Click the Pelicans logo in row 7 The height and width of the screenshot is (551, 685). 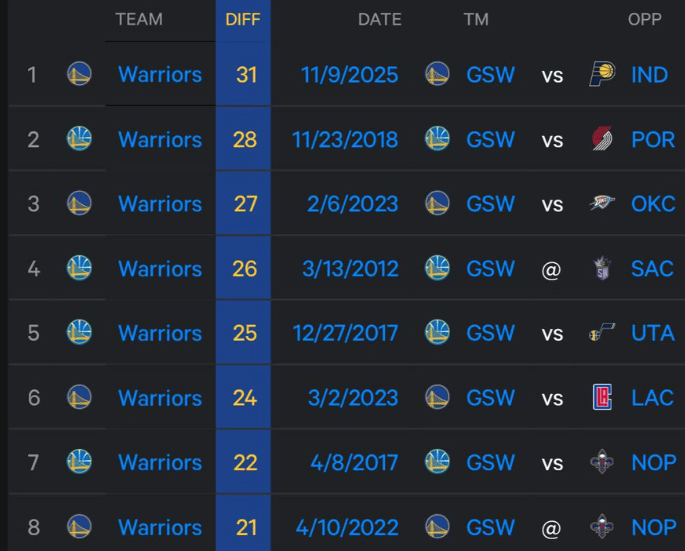click(x=602, y=462)
